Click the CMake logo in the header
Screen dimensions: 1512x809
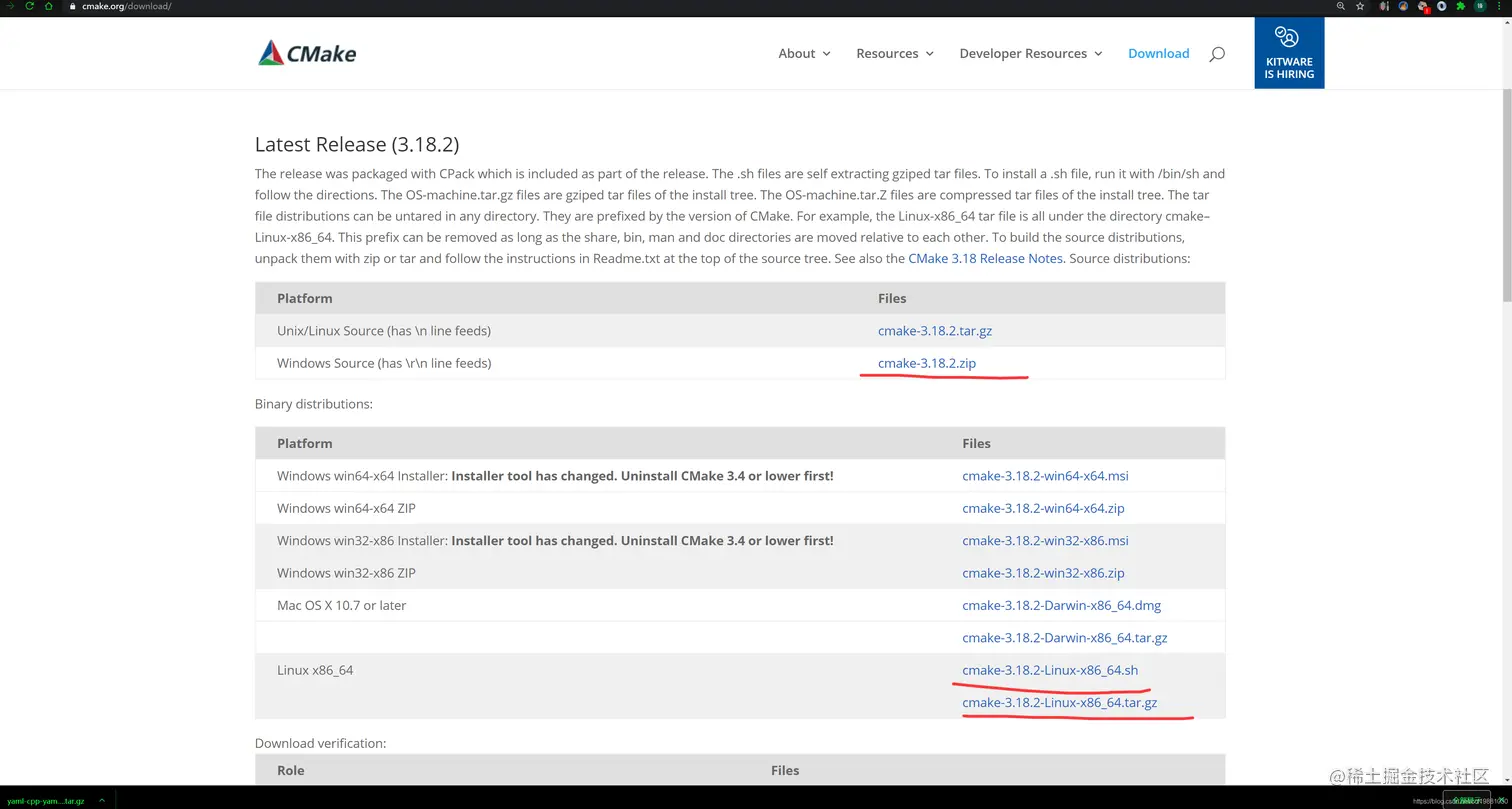point(307,53)
